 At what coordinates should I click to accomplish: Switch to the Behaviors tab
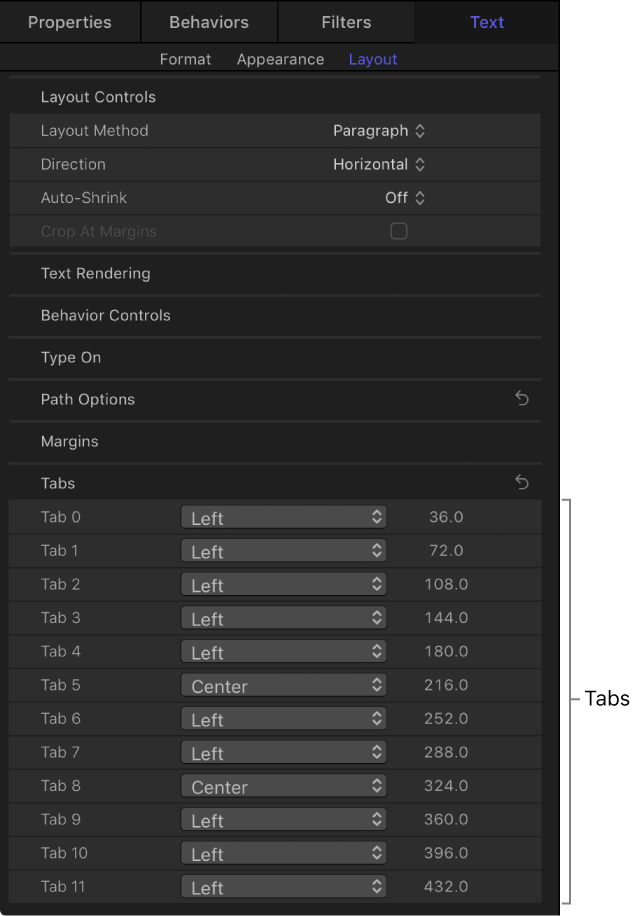pos(208,21)
